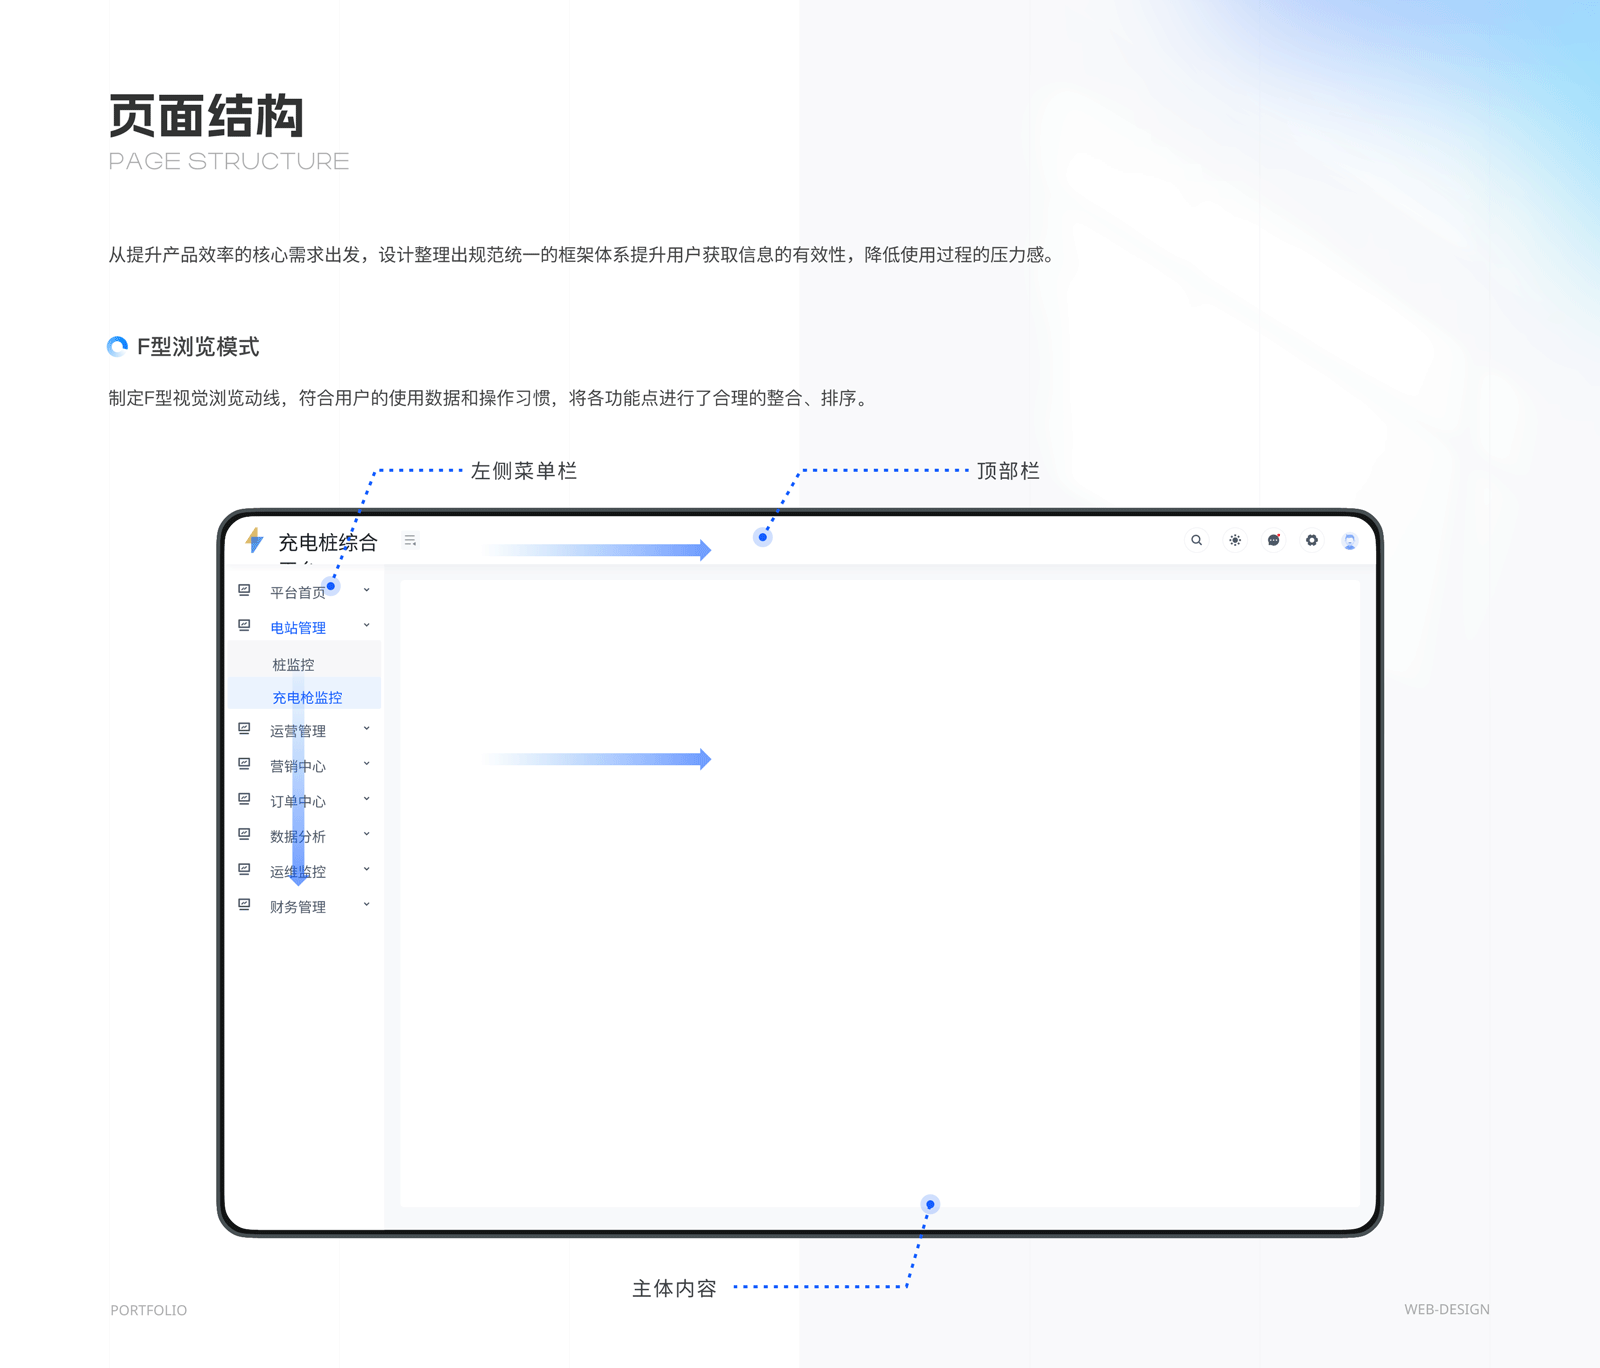Open the settings gear icon

1311,540
